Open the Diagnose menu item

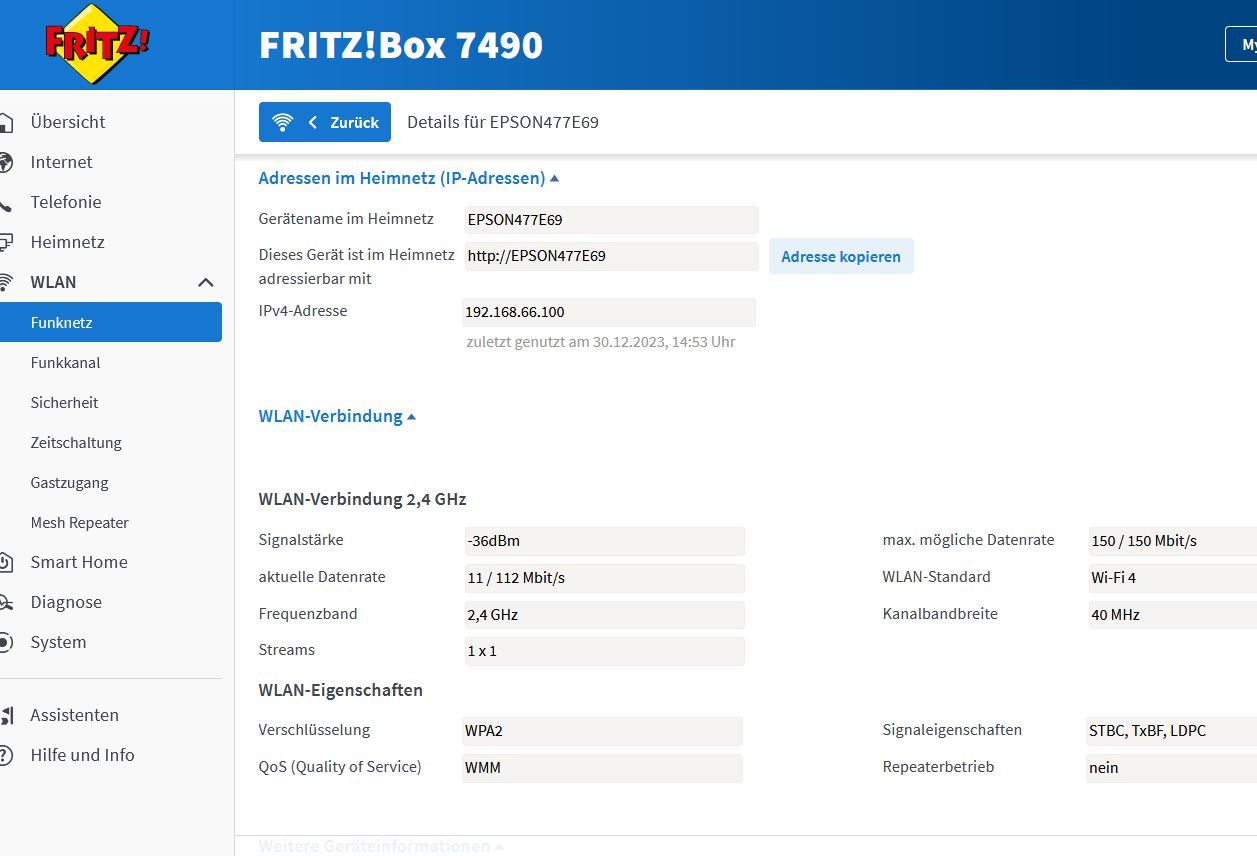66,602
